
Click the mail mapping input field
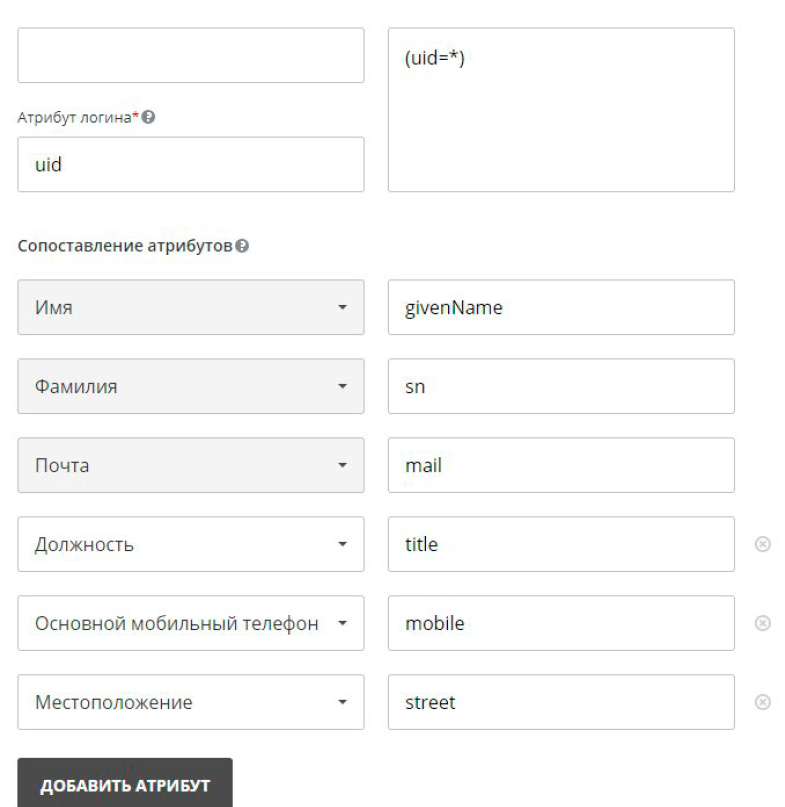[561, 465]
